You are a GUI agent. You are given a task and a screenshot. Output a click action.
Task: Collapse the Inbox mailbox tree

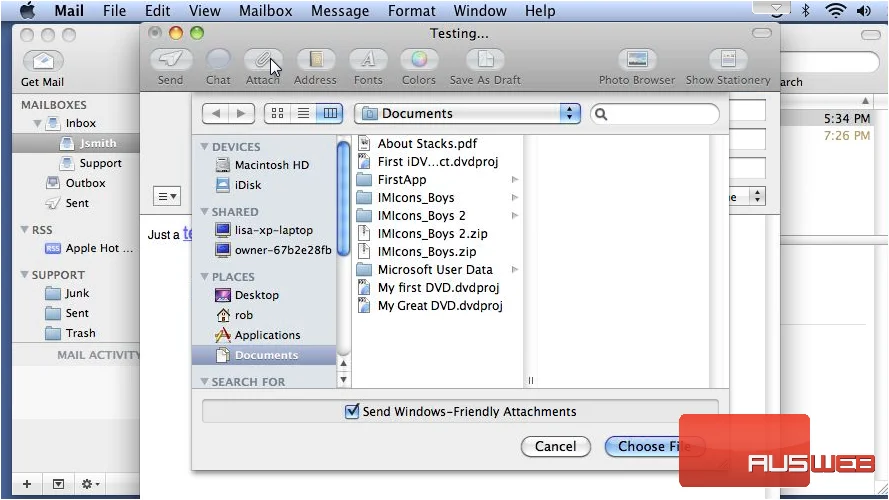click(37, 123)
